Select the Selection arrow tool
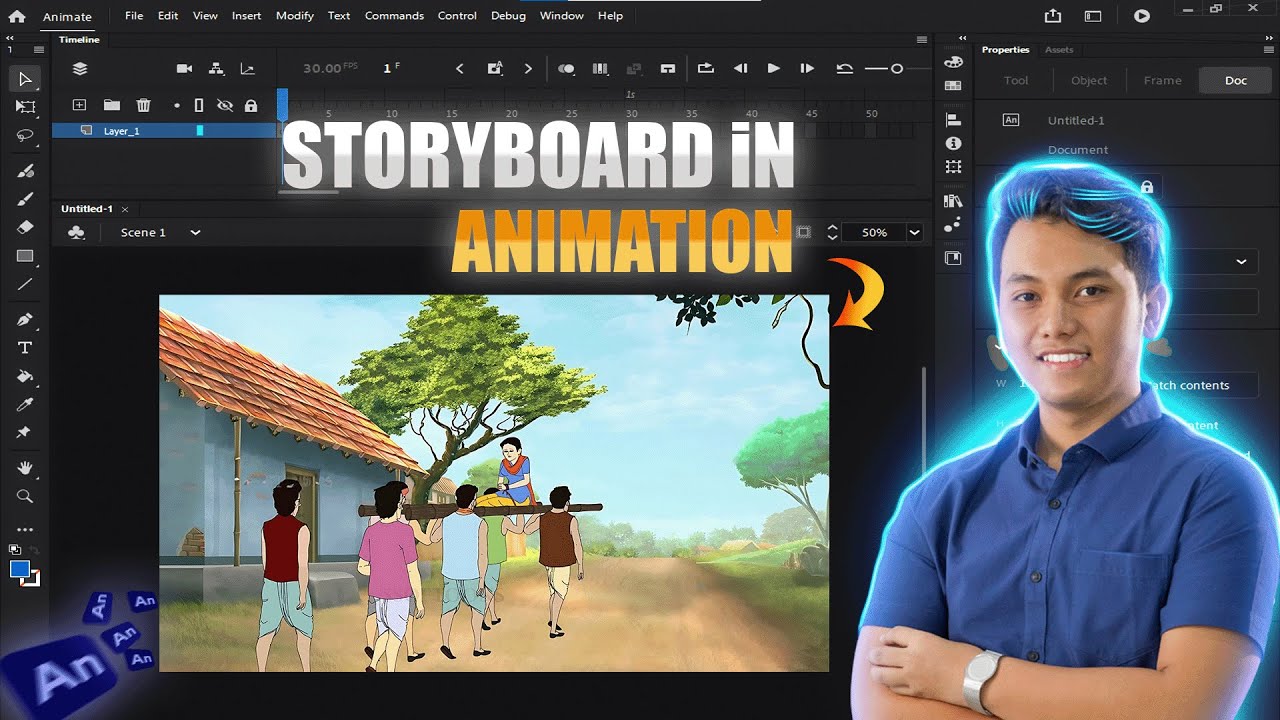 pos(25,79)
